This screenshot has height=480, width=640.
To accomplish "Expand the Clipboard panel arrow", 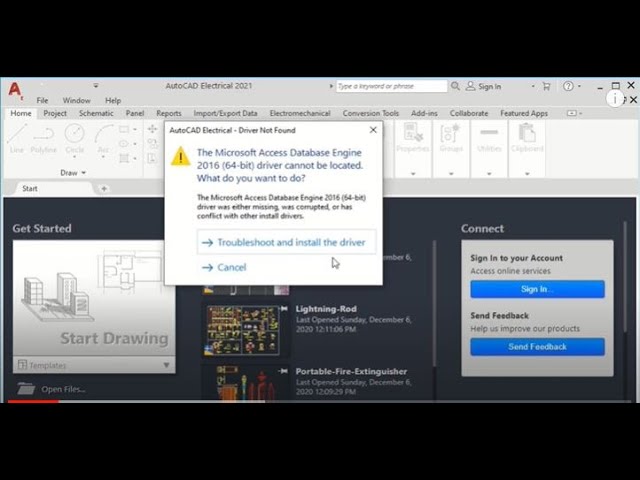I will (527, 174).
